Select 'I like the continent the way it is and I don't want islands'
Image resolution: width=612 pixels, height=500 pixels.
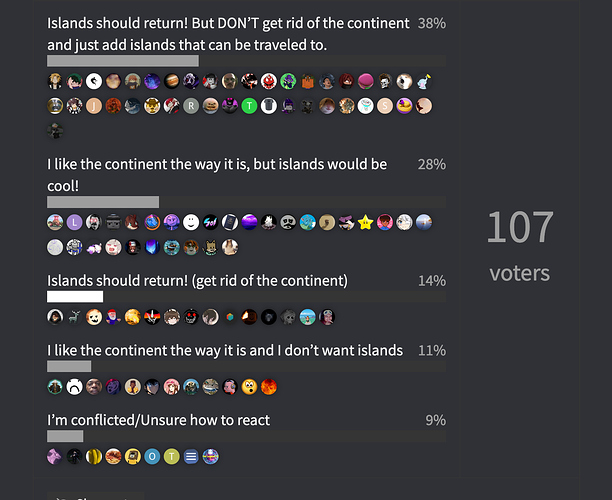(225, 351)
